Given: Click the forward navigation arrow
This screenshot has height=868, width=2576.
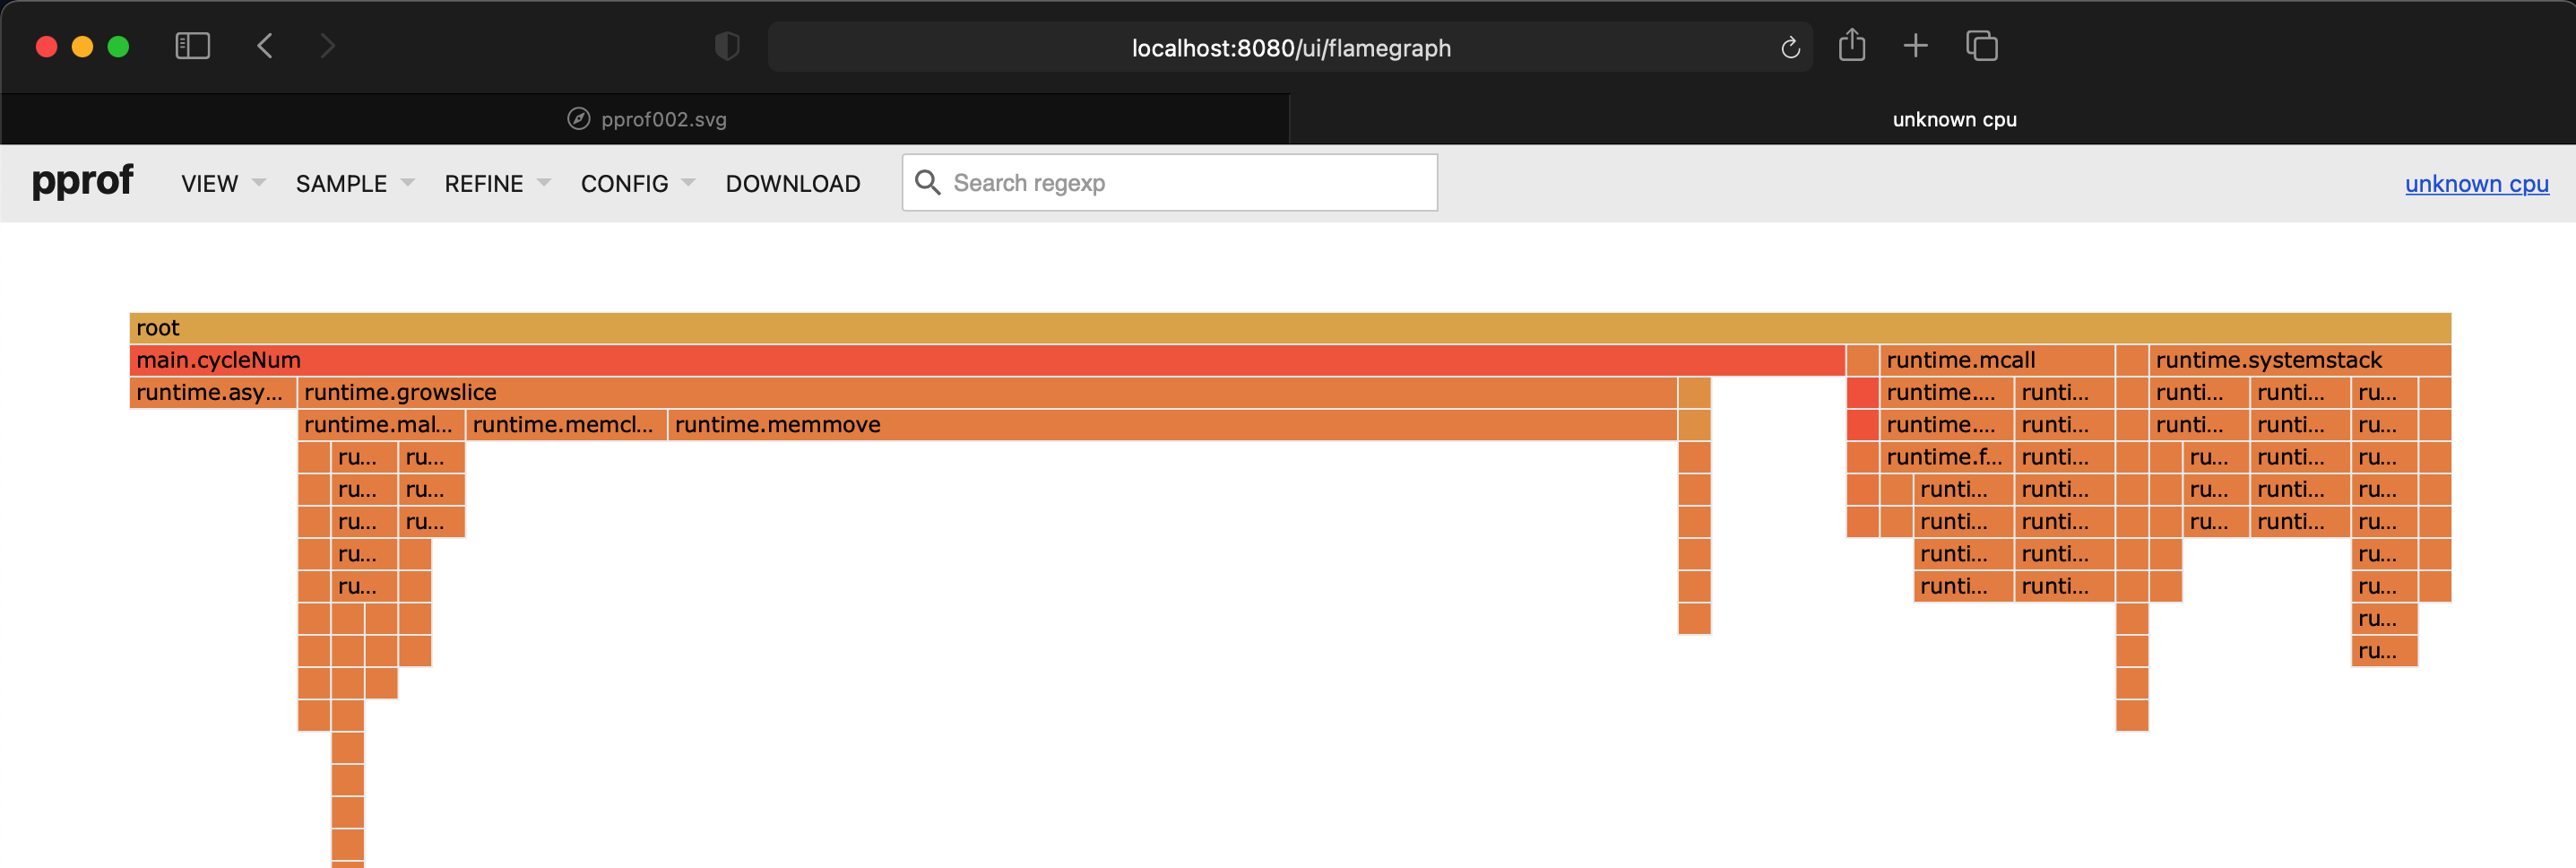Looking at the screenshot, I should pos(328,46).
